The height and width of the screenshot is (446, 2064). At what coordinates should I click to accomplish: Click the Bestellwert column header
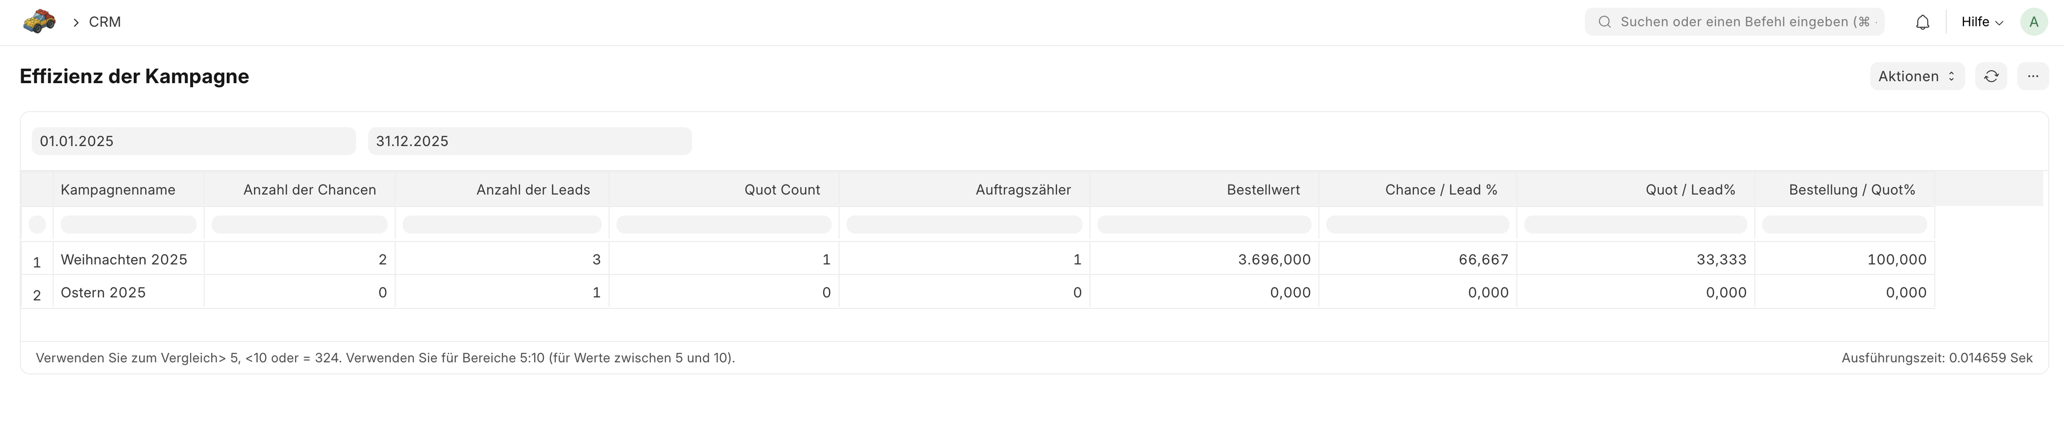click(1262, 190)
